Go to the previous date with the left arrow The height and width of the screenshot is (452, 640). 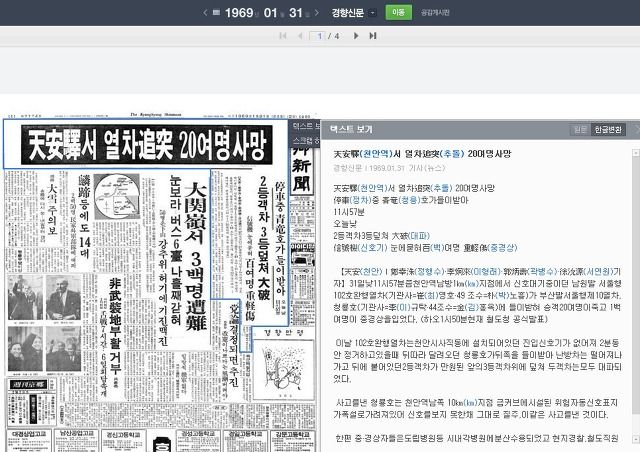(205, 13)
